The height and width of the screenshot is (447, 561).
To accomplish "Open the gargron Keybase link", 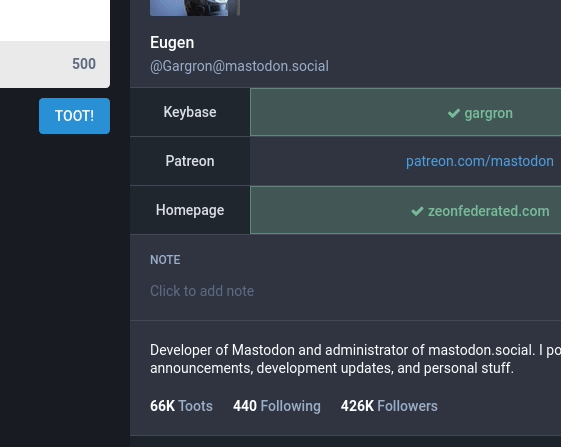I will click(x=488, y=113).
